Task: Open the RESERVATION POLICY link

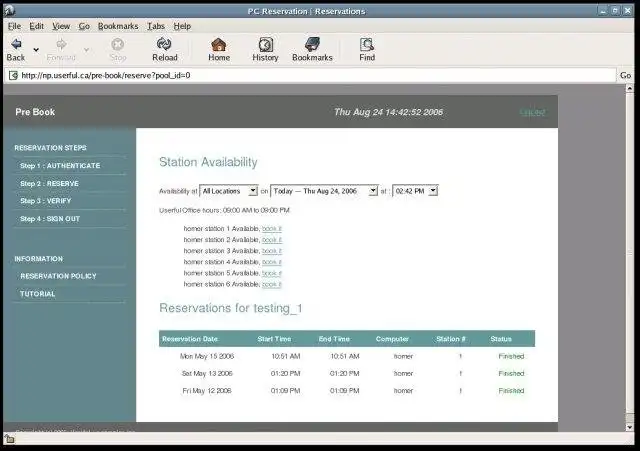Action: point(58,276)
